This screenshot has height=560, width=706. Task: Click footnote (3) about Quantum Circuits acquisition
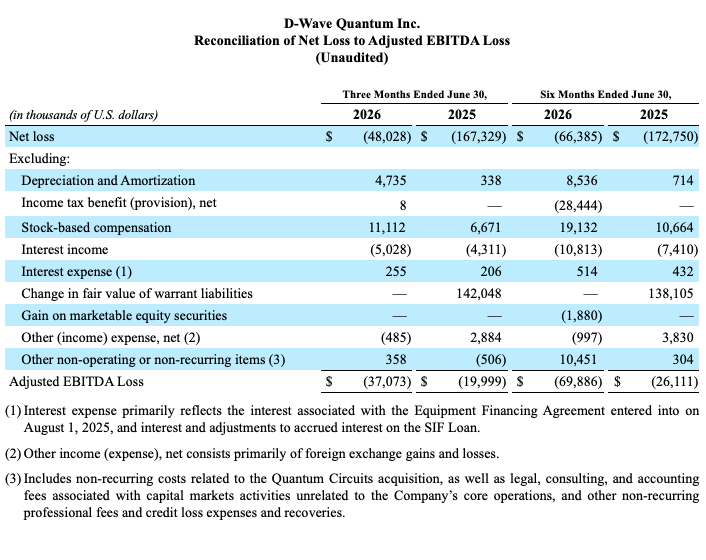[x=352, y=496]
